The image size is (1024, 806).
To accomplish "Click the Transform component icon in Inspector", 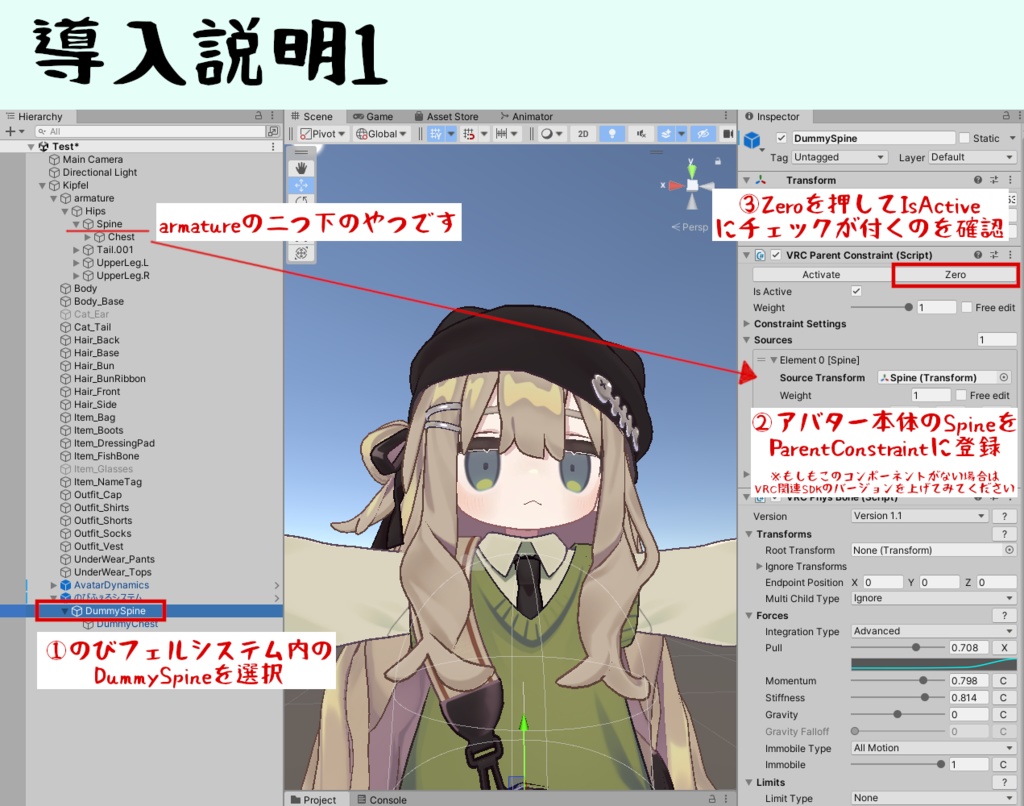I will click(762, 180).
